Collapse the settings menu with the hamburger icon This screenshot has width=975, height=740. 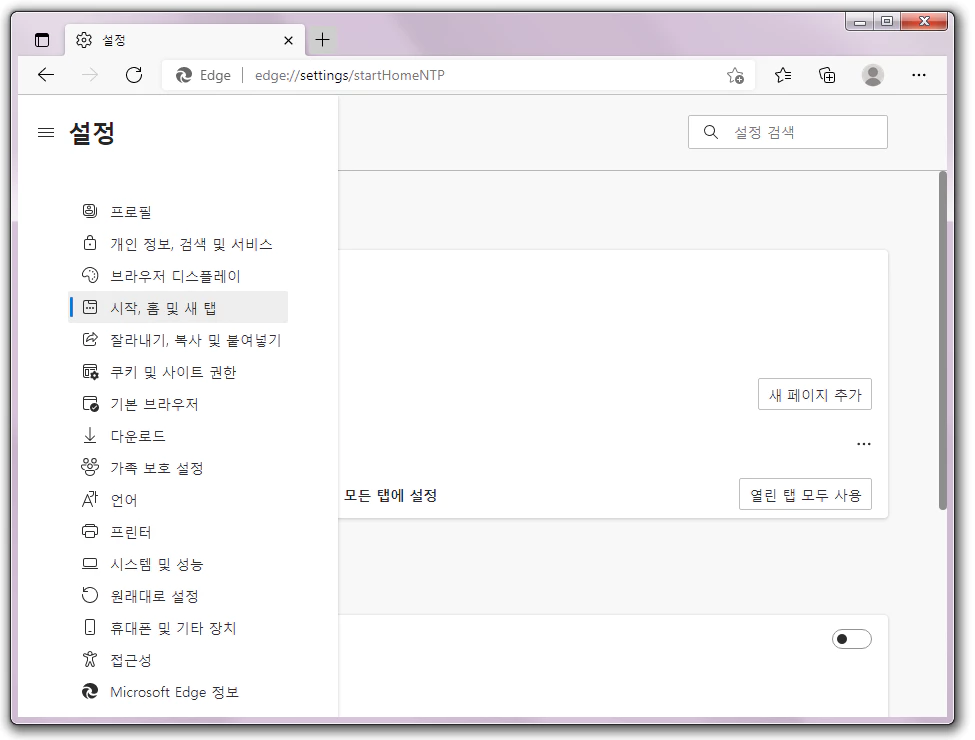[46, 132]
